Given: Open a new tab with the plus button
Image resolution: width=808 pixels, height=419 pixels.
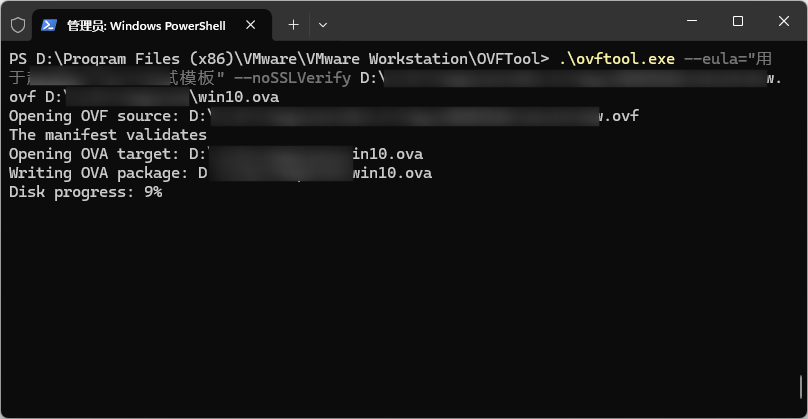Looking at the screenshot, I should click(x=293, y=25).
